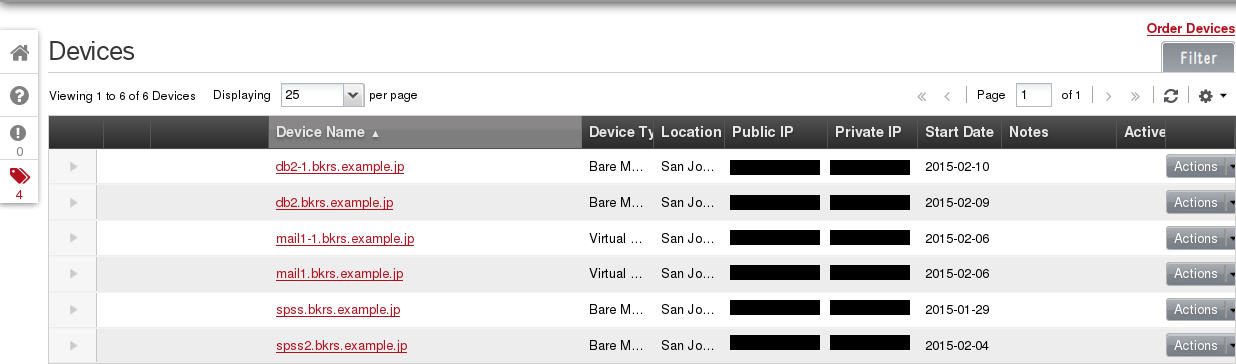Open the mail1-1.bkrs.example.jp device link
This screenshot has width=1236, height=364.
coord(345,239)
